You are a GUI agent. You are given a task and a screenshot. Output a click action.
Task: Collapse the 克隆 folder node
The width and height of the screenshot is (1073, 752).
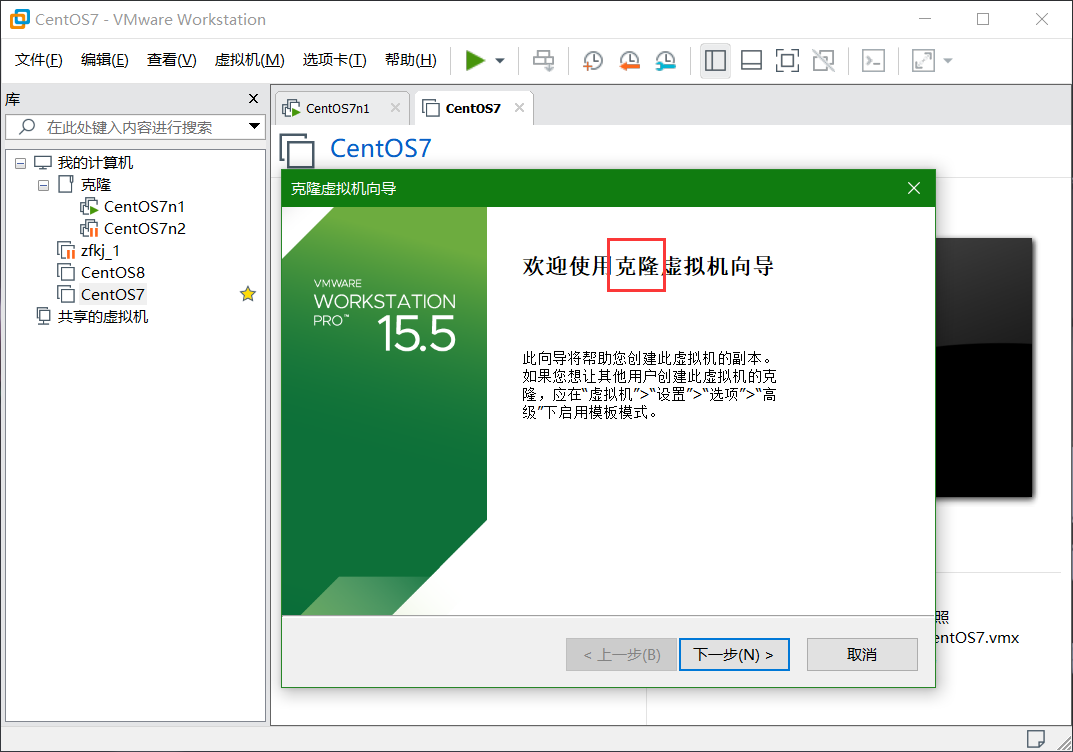[43, 185]
